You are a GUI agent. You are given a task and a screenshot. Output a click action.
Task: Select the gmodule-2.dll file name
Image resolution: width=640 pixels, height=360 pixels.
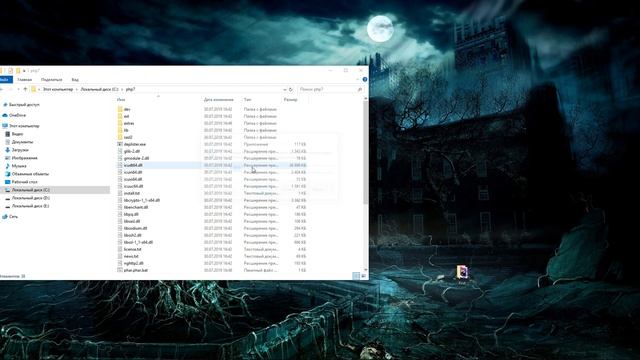136,158
